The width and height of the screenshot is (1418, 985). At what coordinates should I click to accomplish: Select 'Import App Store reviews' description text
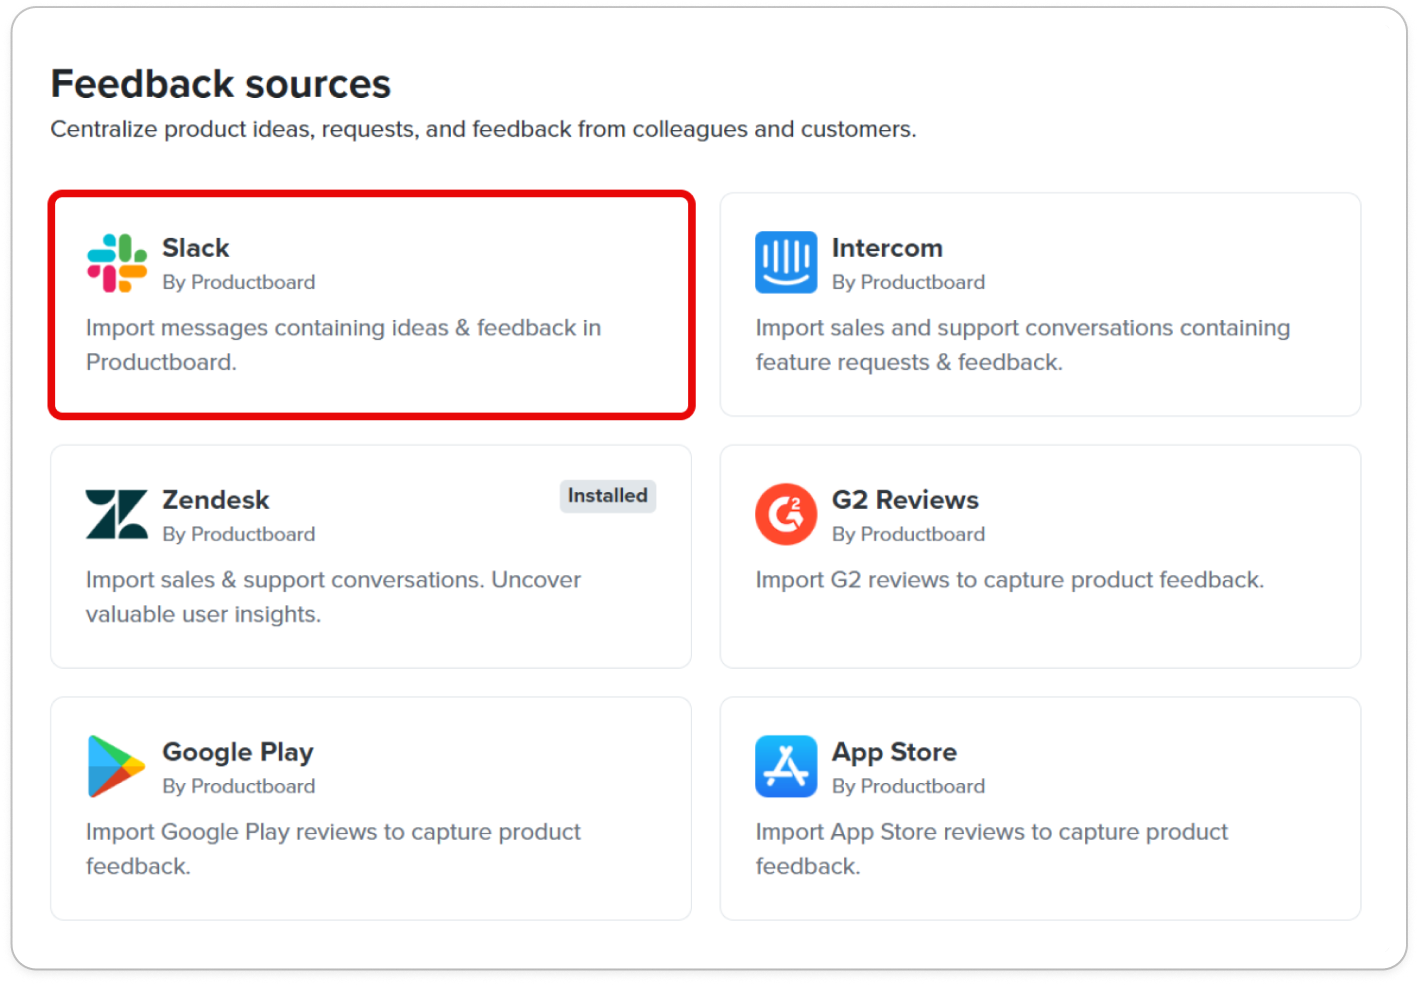pyautogui.click(x=891, y=832)
